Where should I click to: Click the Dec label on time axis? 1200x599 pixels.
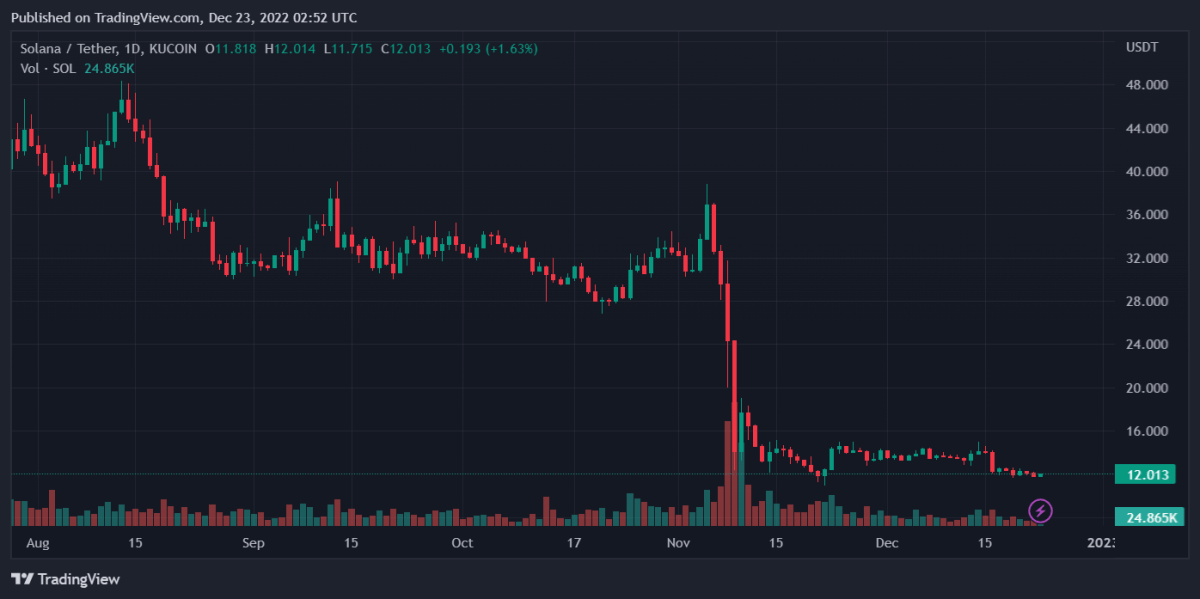pyautogui.click(x=887, y=543)
